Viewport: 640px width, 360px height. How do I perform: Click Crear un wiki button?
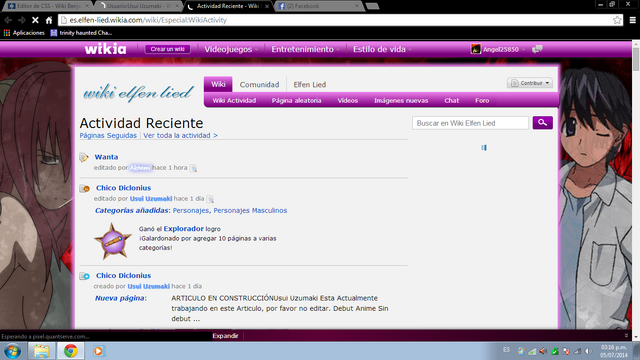tap(167, 49)
